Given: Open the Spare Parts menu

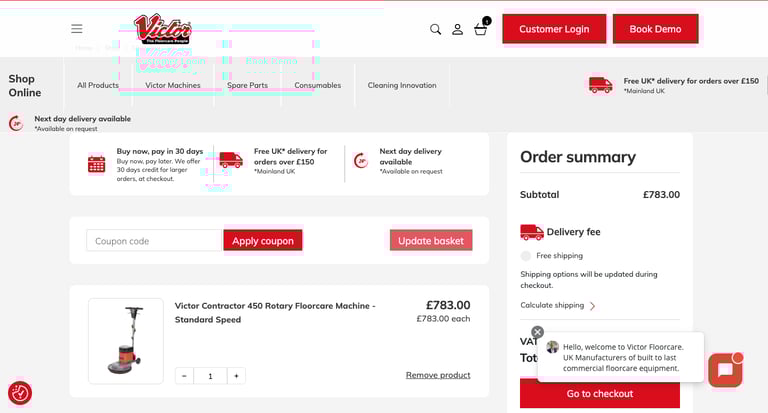Looking at the screenshot, I should (x=247, y=85).
